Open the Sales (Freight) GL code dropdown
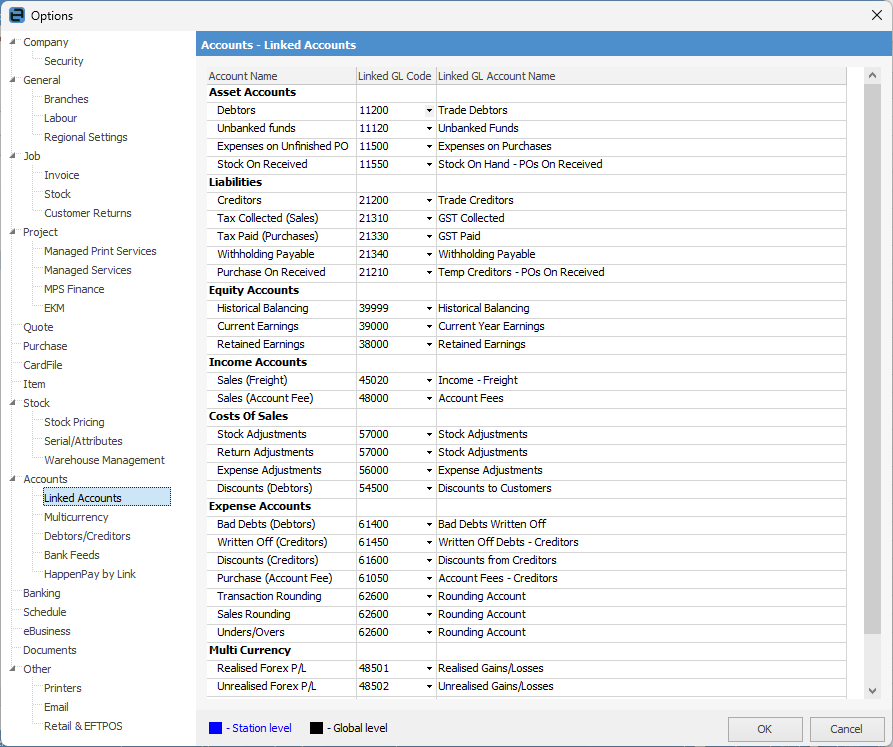 pyautogui.click(x=429, y=380)
